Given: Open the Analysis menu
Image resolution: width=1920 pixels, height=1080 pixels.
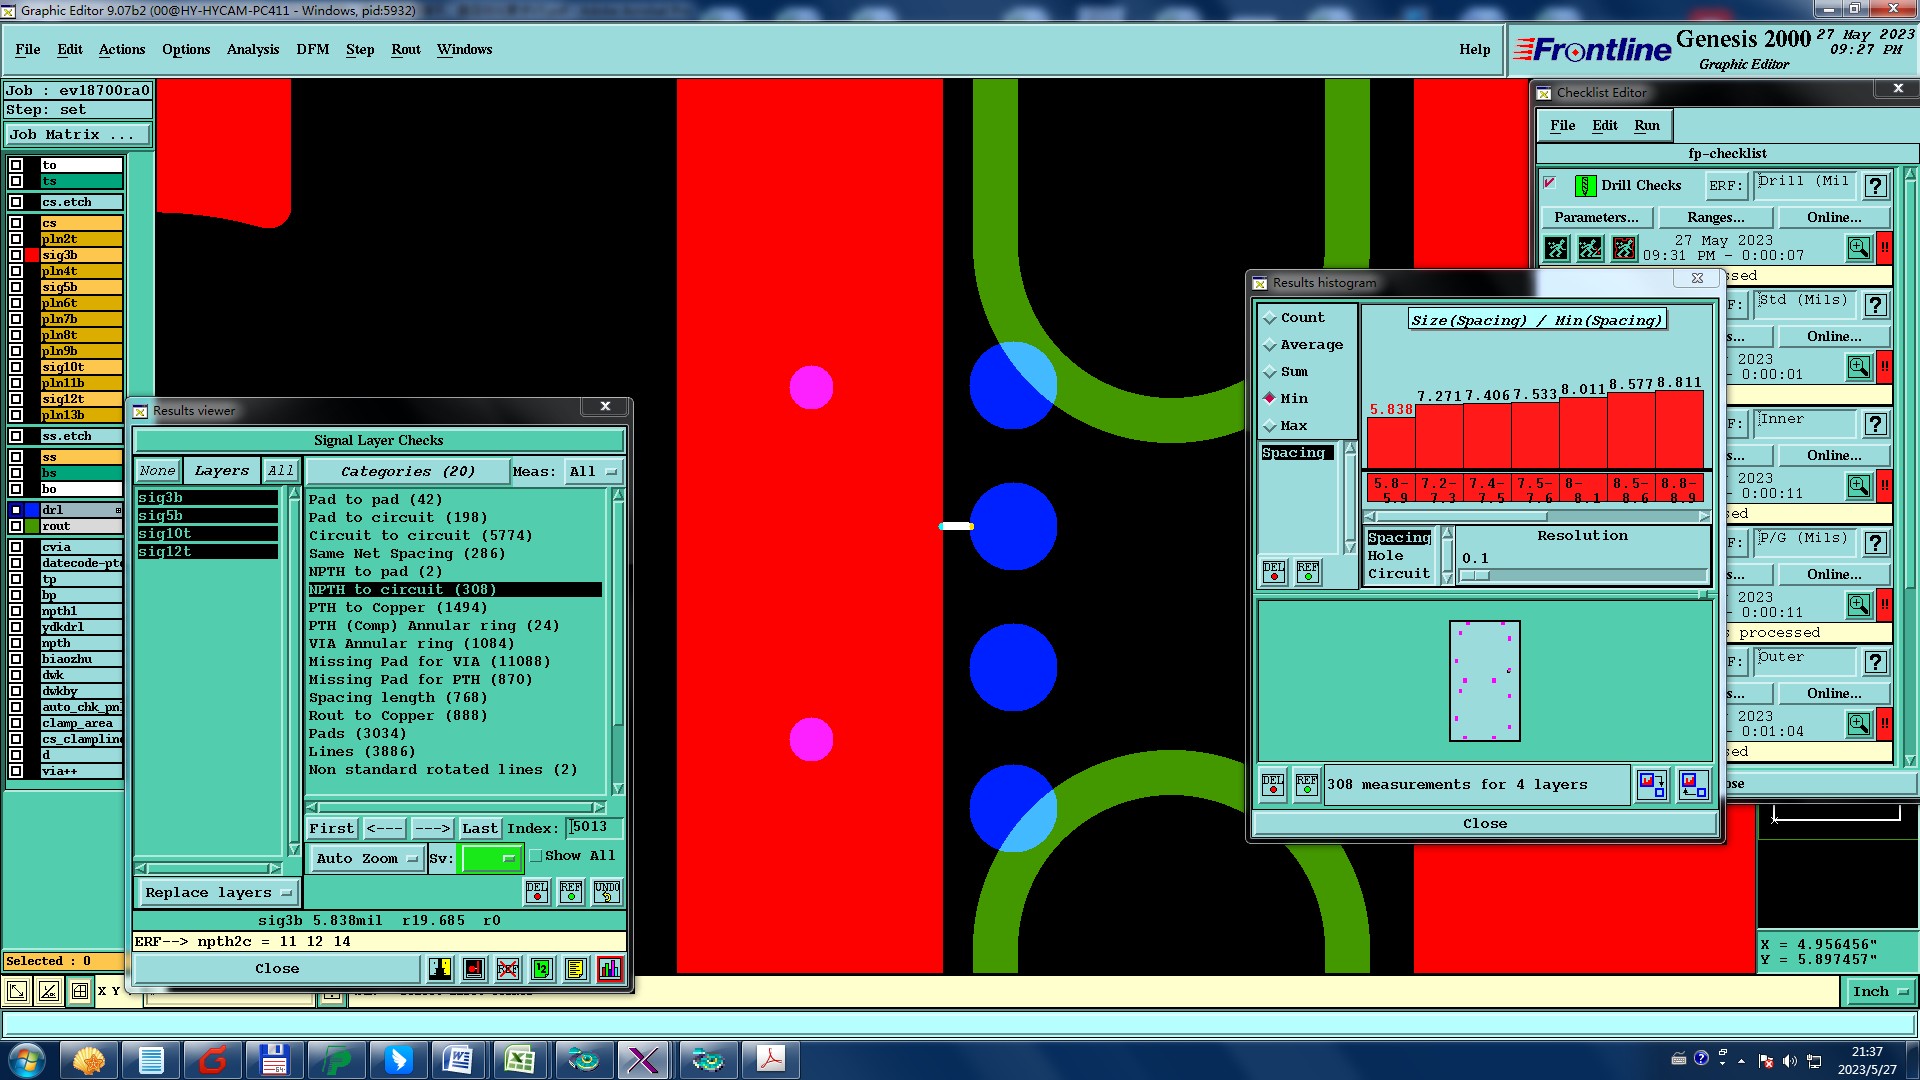Looking at the screenshot, I should 252,50.
